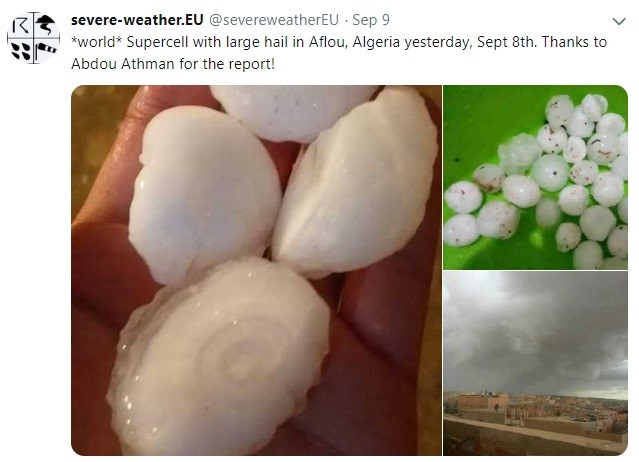The height and width of the screenshot is (462, 639).
Task: Click the lightning symbol in the avatar
Action: pyautogui.click(x=21, y=26)
